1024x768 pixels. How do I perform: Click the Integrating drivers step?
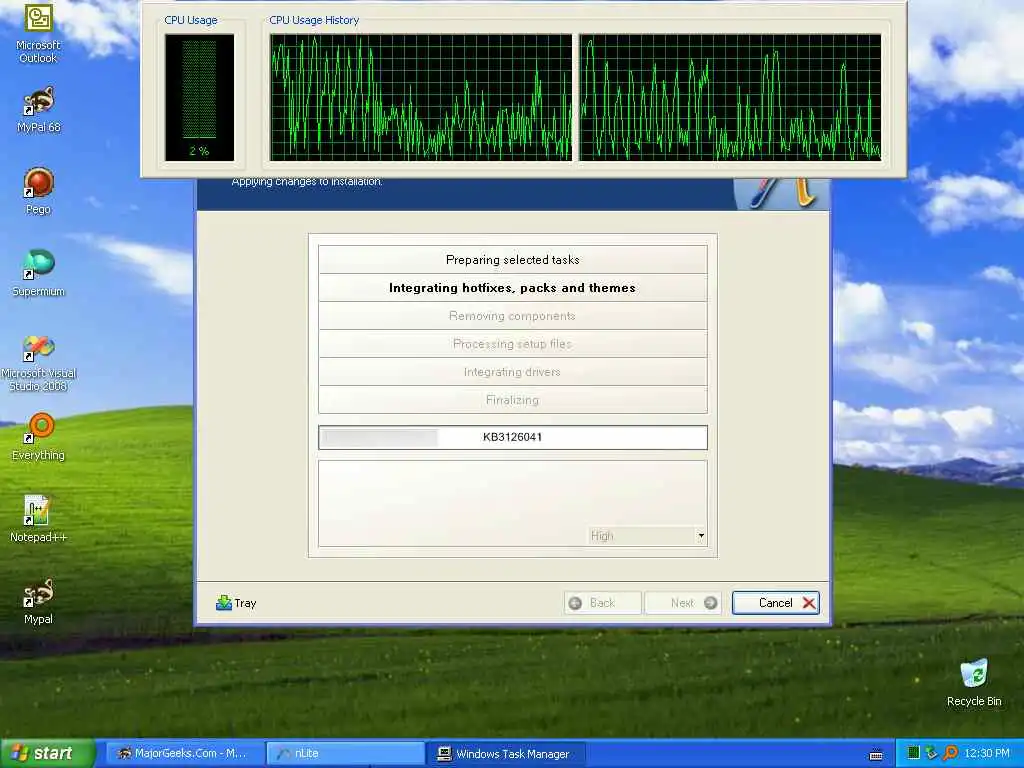click(513, 372)
